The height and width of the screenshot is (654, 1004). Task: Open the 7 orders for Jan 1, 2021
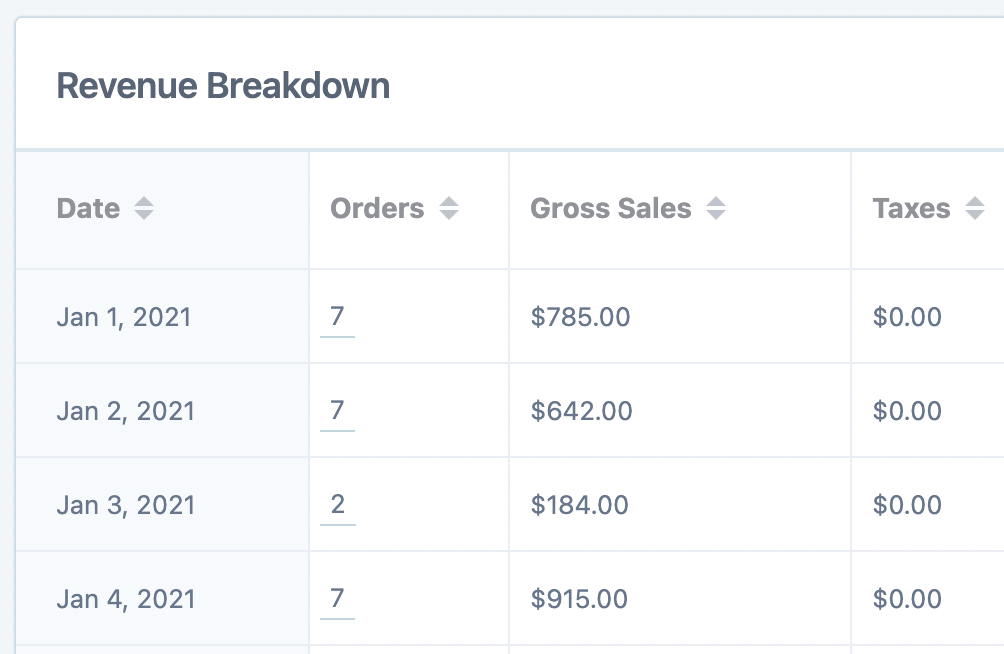pos(337,316)
